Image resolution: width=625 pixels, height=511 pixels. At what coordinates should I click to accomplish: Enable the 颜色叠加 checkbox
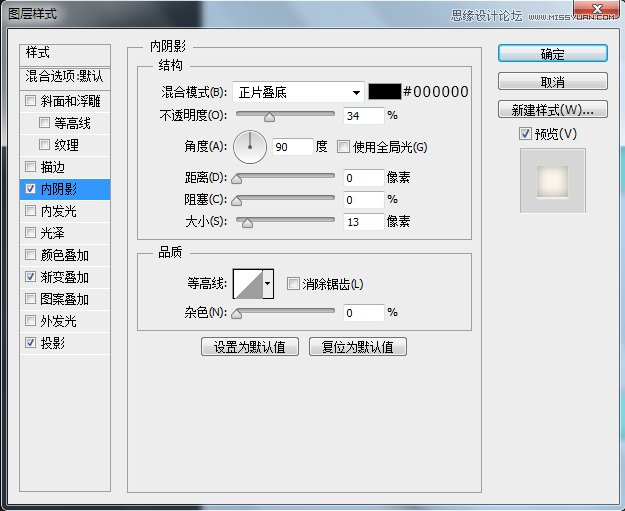[x=30, y=254]
